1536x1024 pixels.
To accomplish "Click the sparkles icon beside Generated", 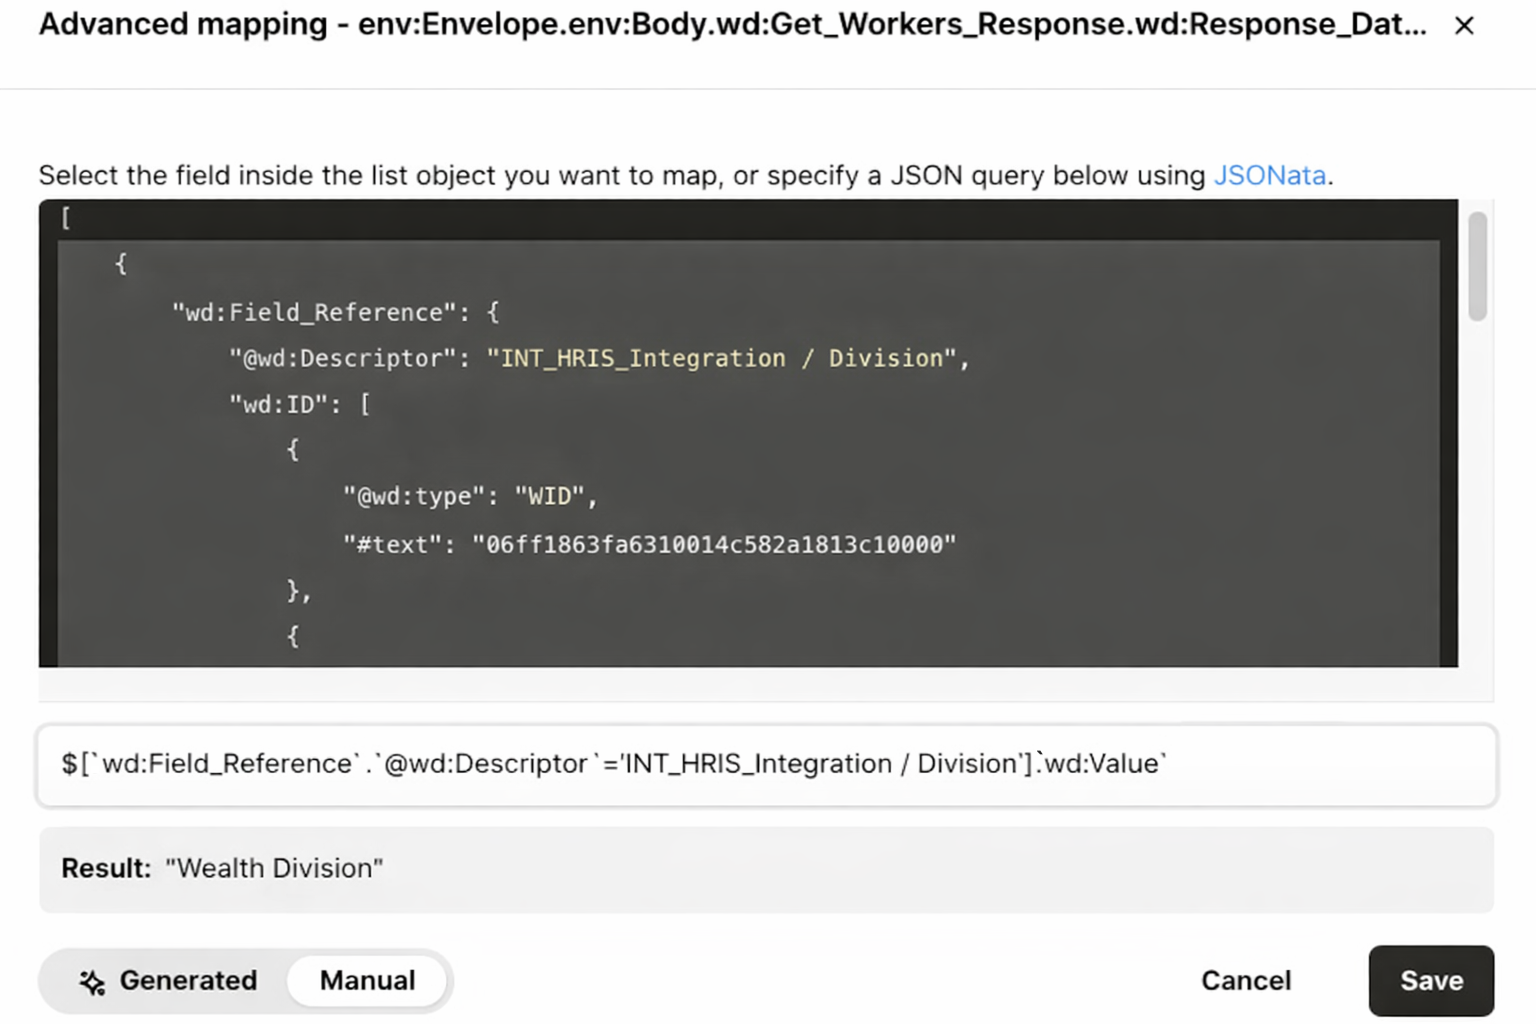I will [x=92, y=981].
